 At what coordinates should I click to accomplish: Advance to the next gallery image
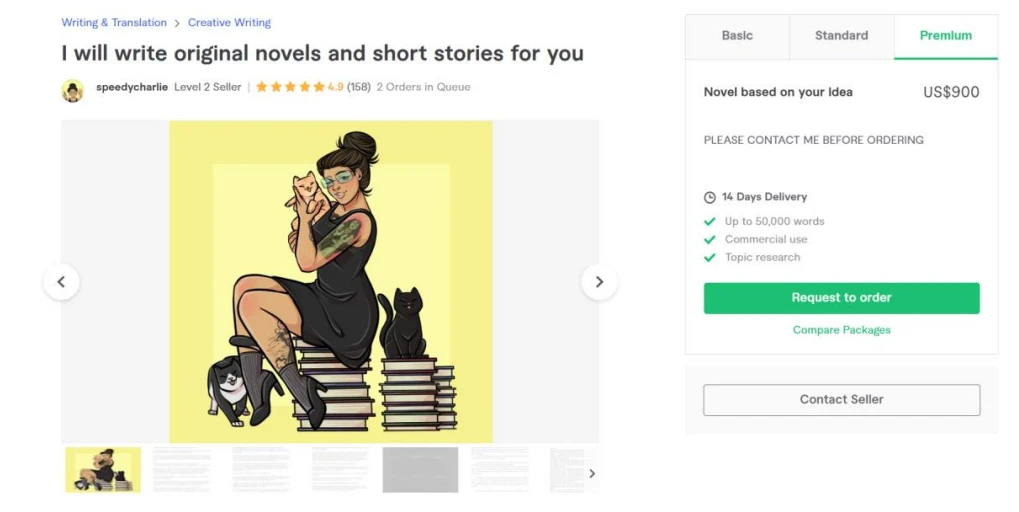pyautogui.click(x=599, y=282)
